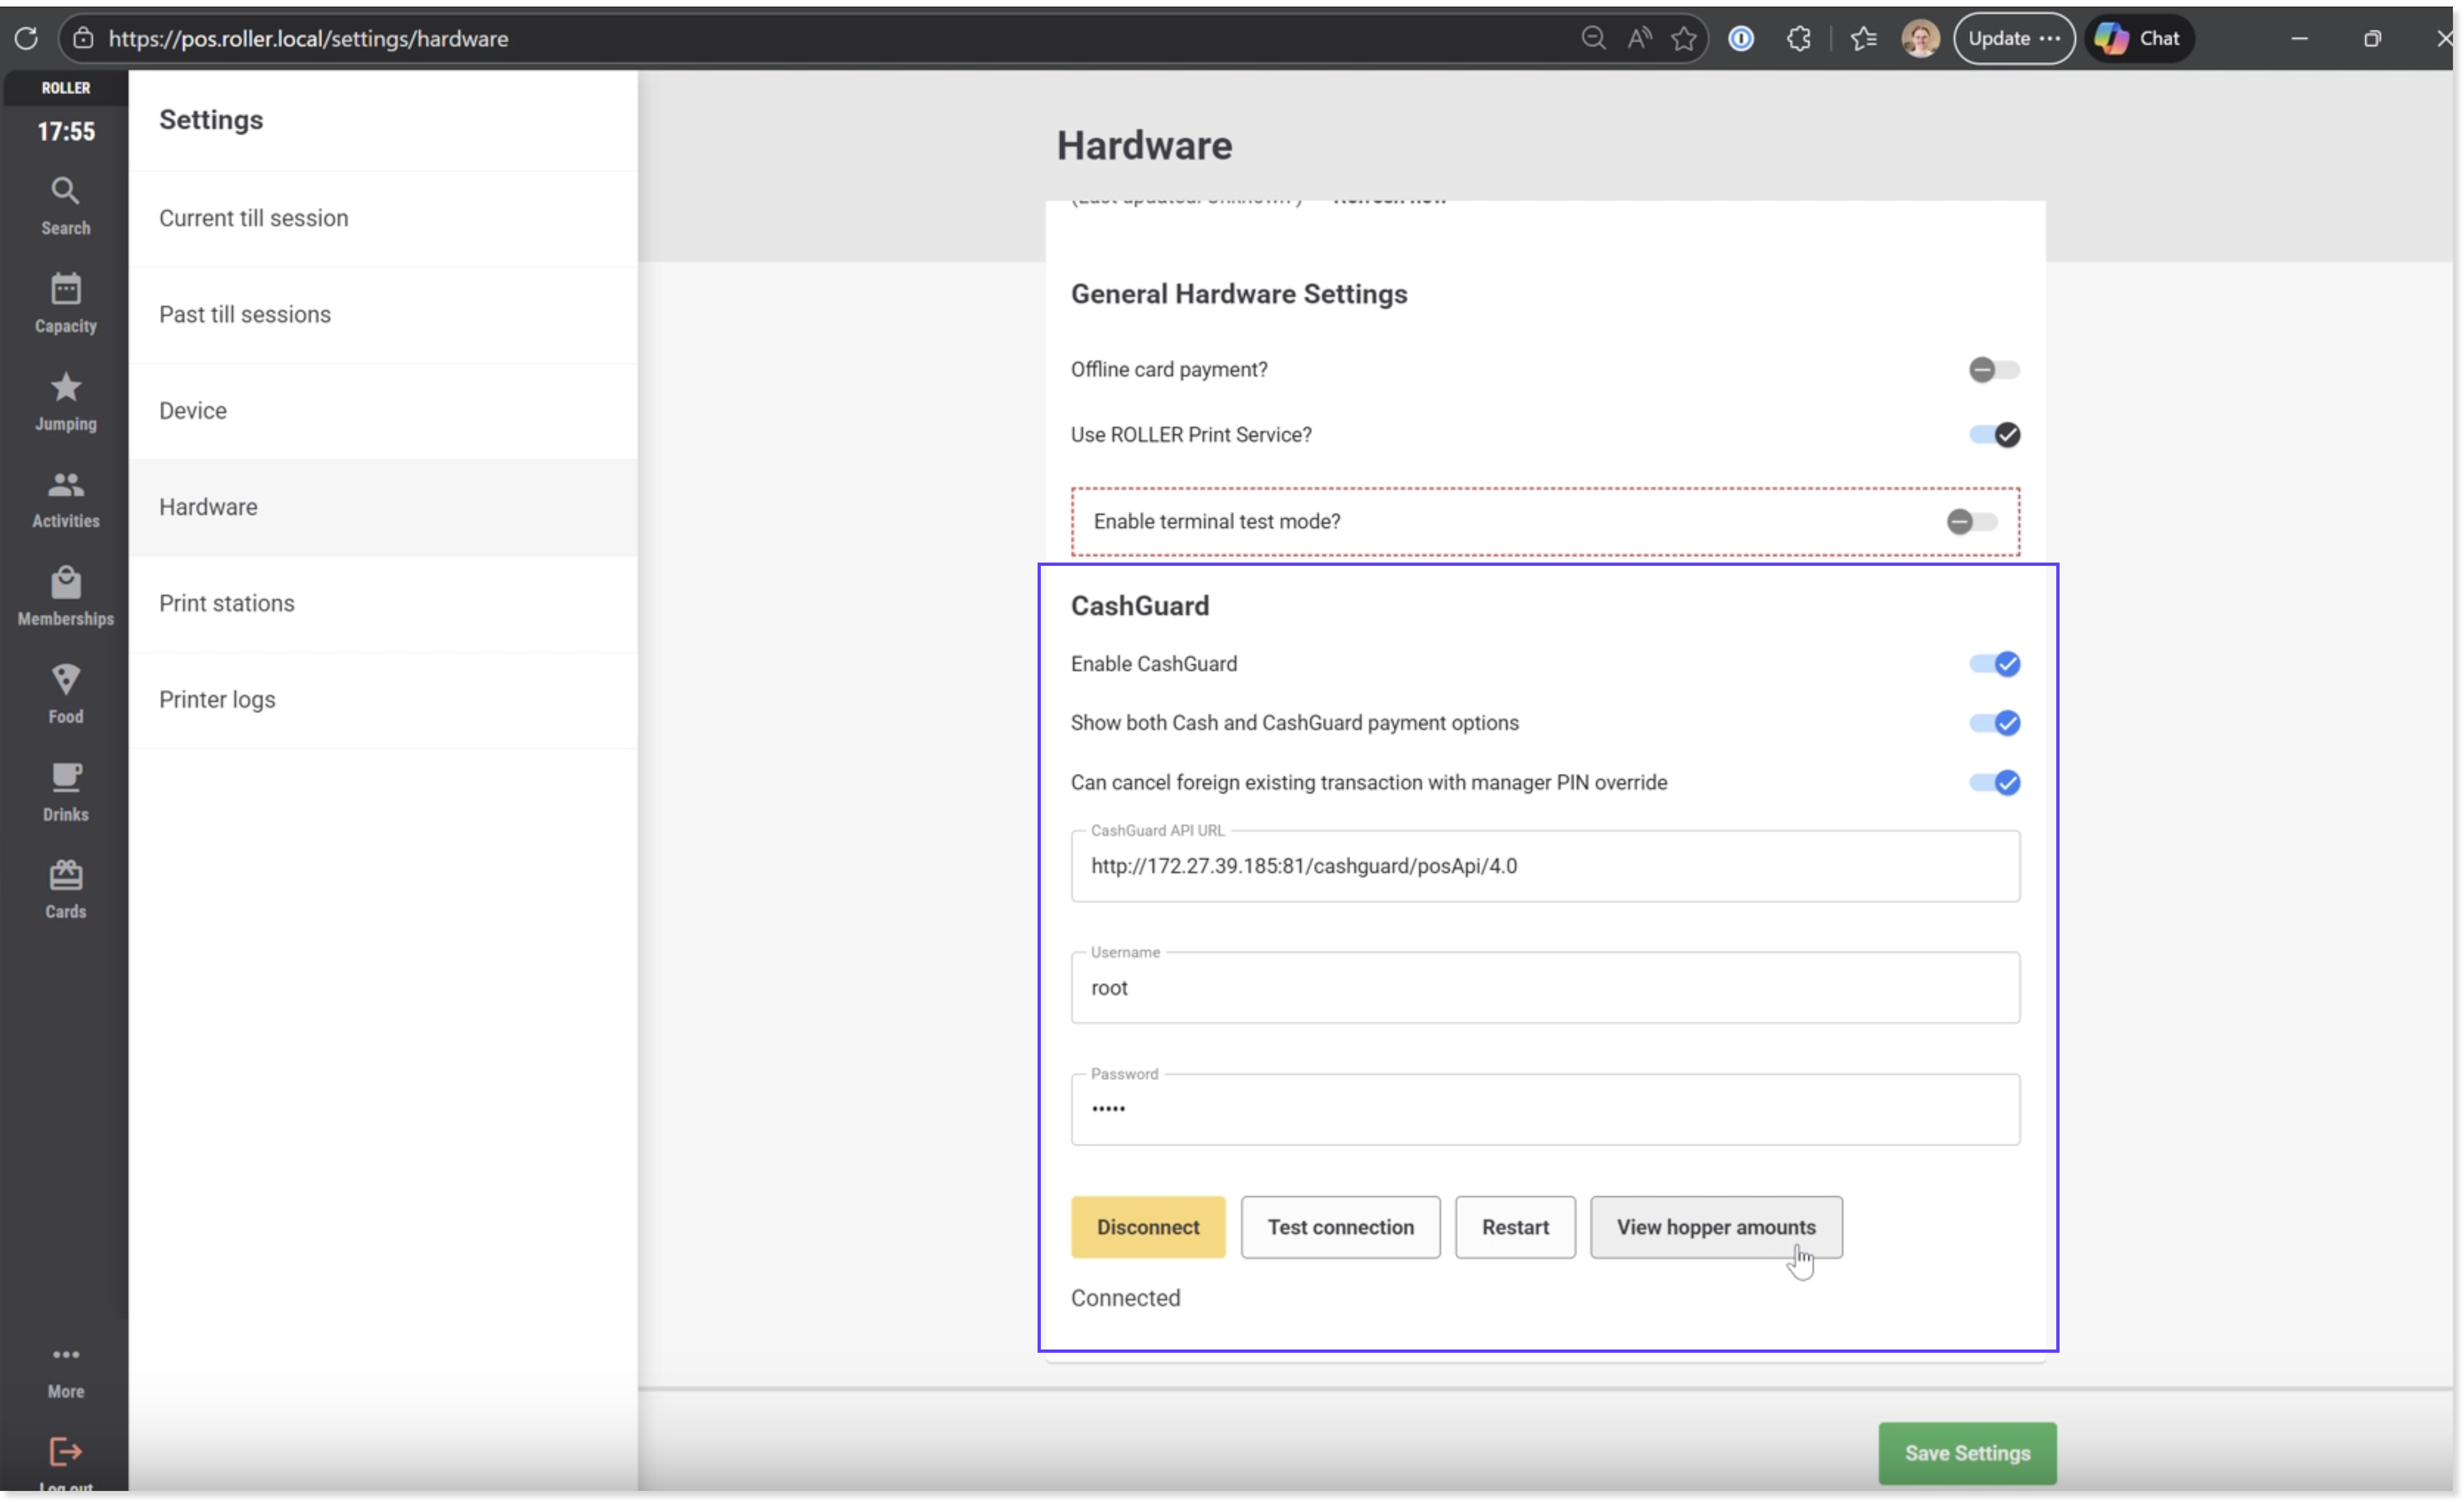Select the Jumping star icon
Screen dimensions: 2464x1502
pos(65,400)
